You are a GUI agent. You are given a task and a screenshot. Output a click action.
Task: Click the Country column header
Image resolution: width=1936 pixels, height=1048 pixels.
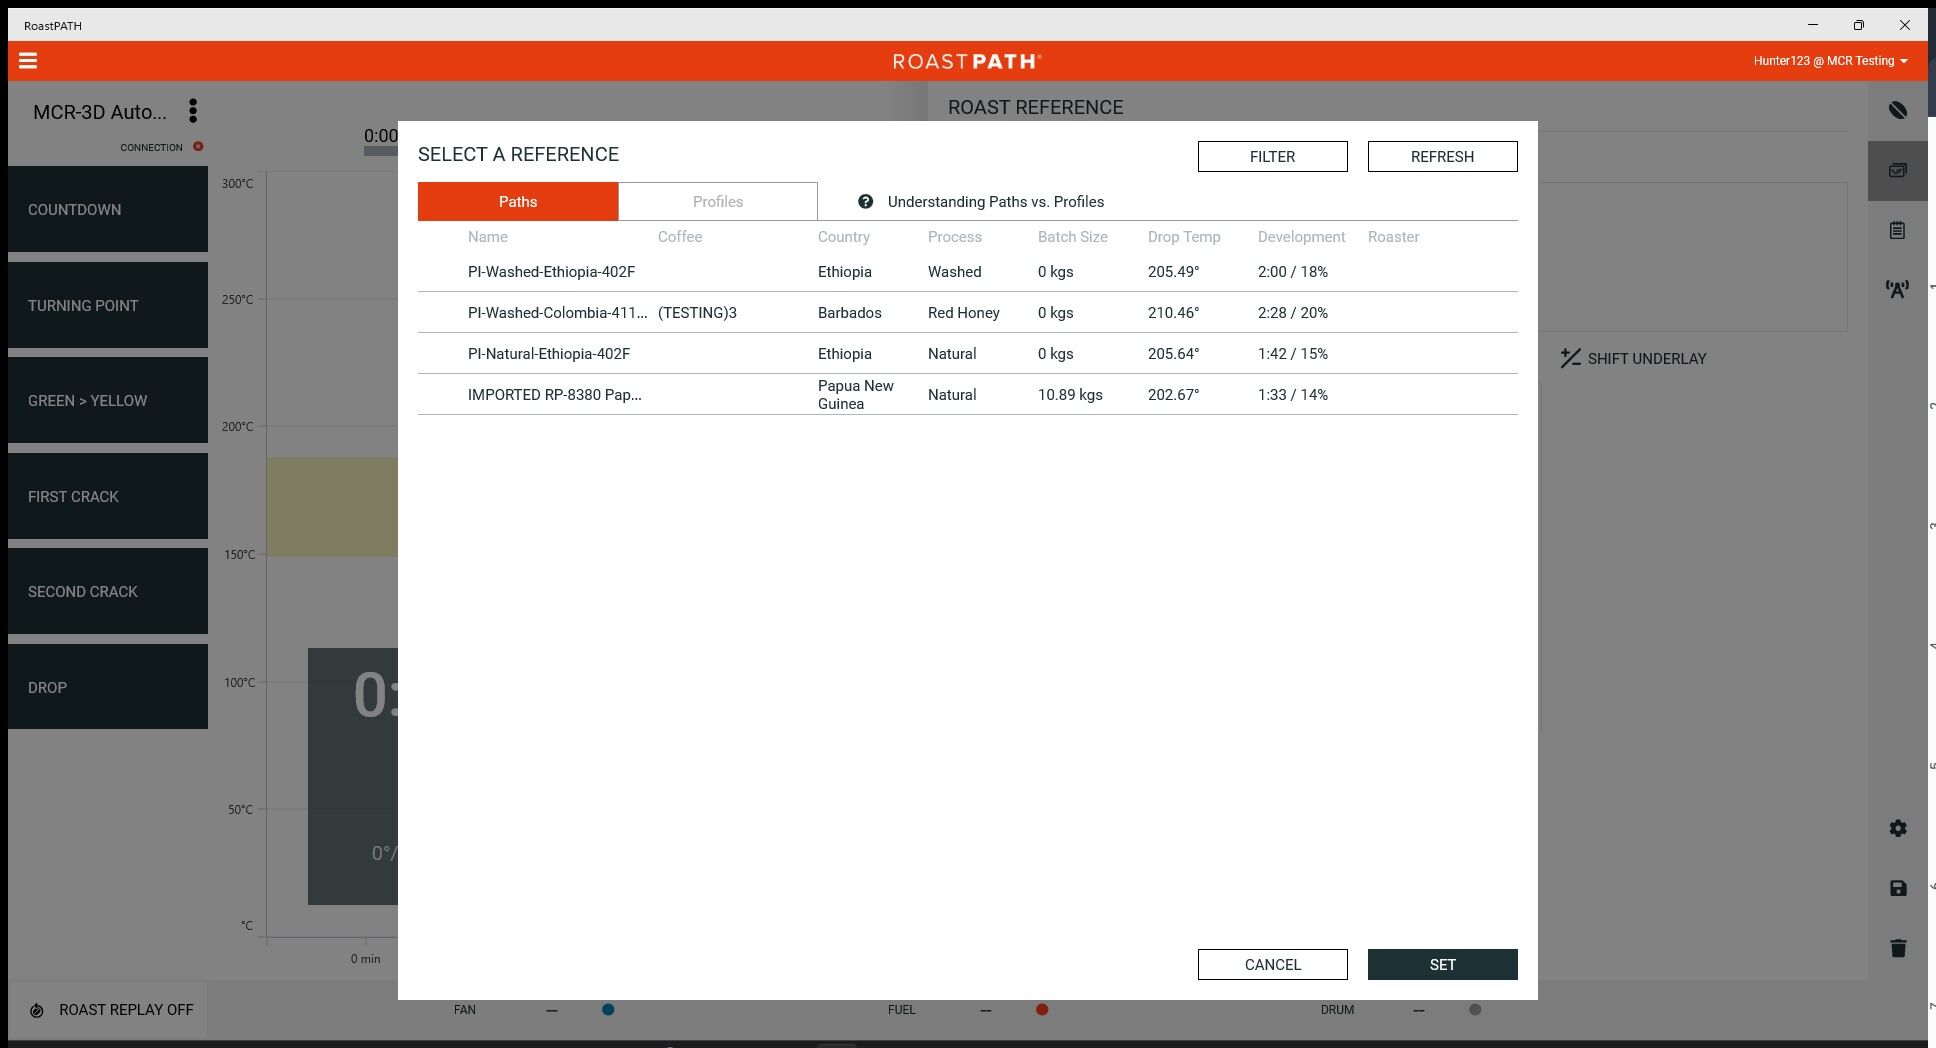(844, 237)
